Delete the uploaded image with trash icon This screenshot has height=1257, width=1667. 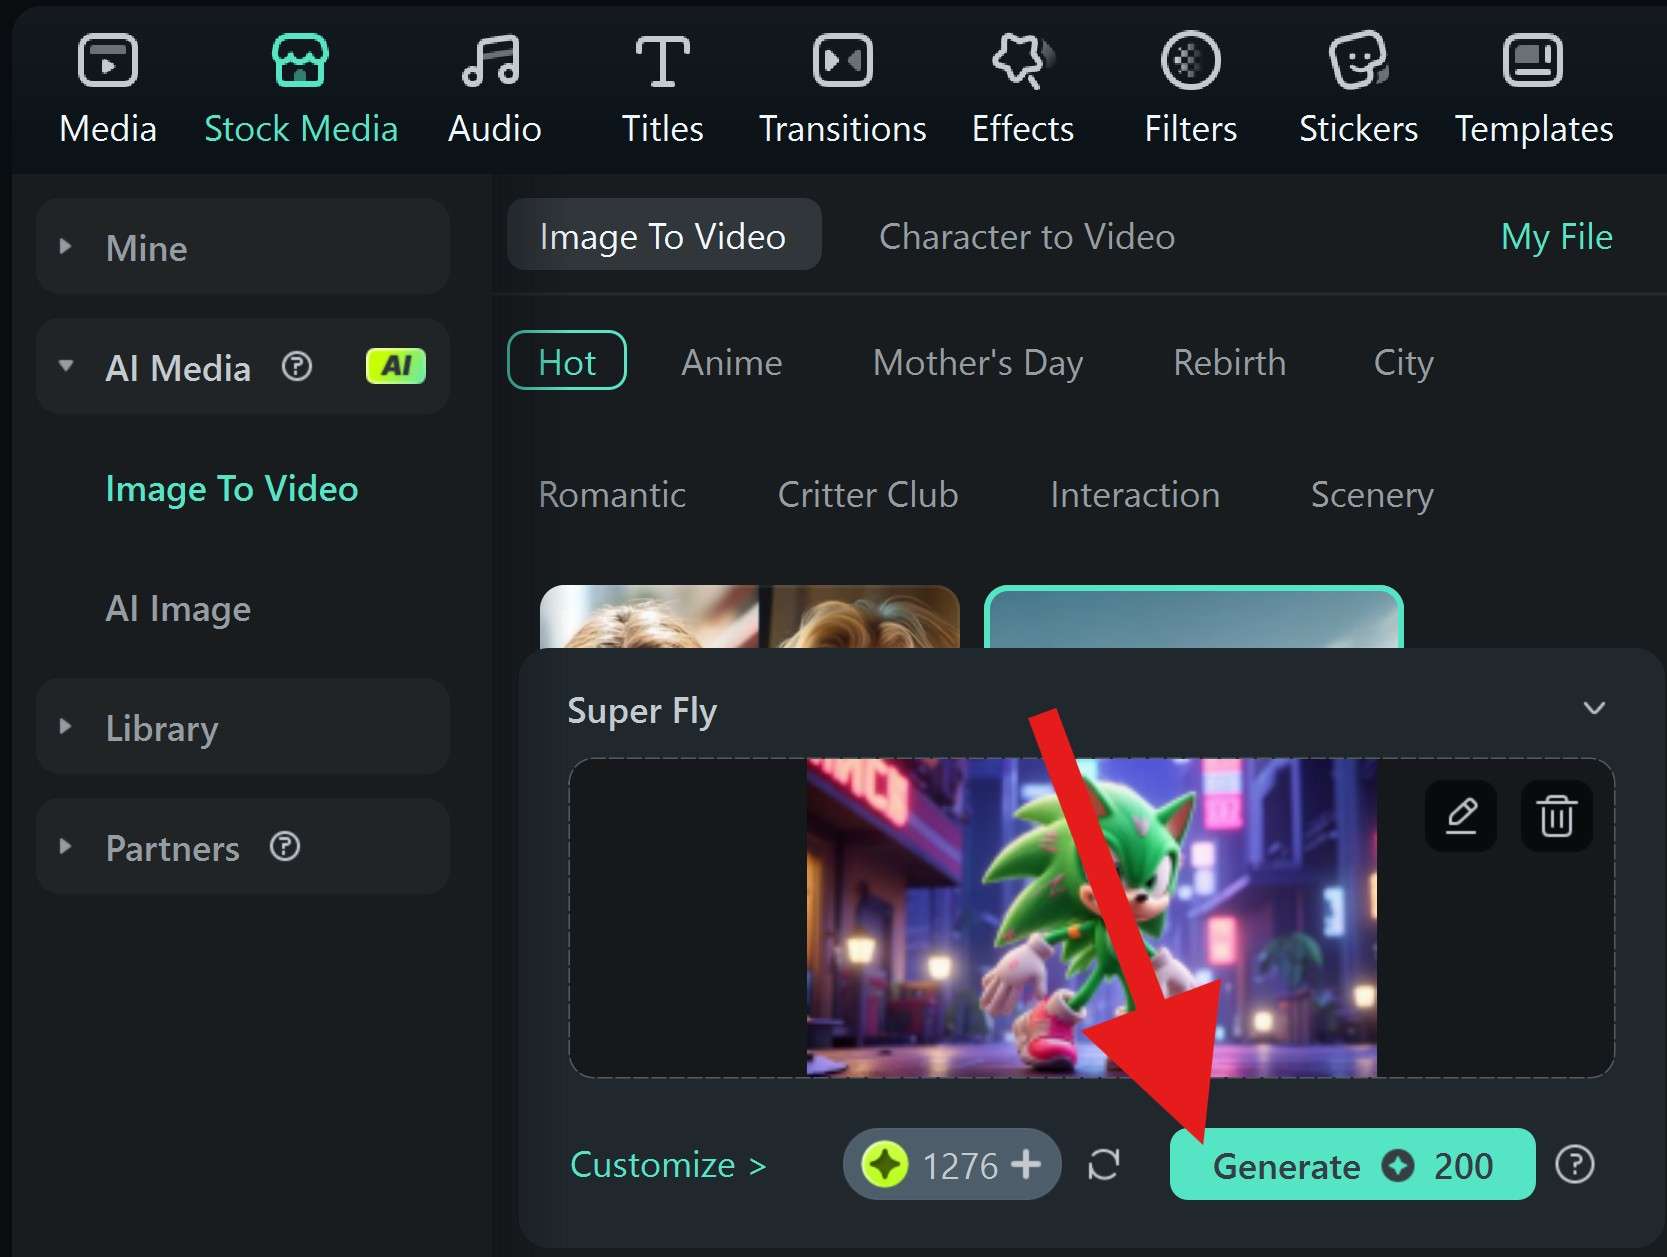tap(1557, 816)
